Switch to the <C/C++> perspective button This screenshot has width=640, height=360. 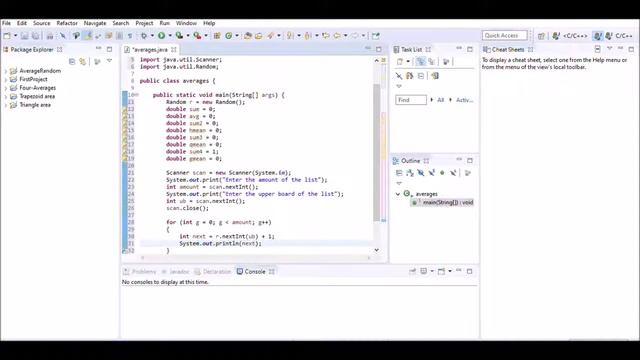(x=570, y=36)
